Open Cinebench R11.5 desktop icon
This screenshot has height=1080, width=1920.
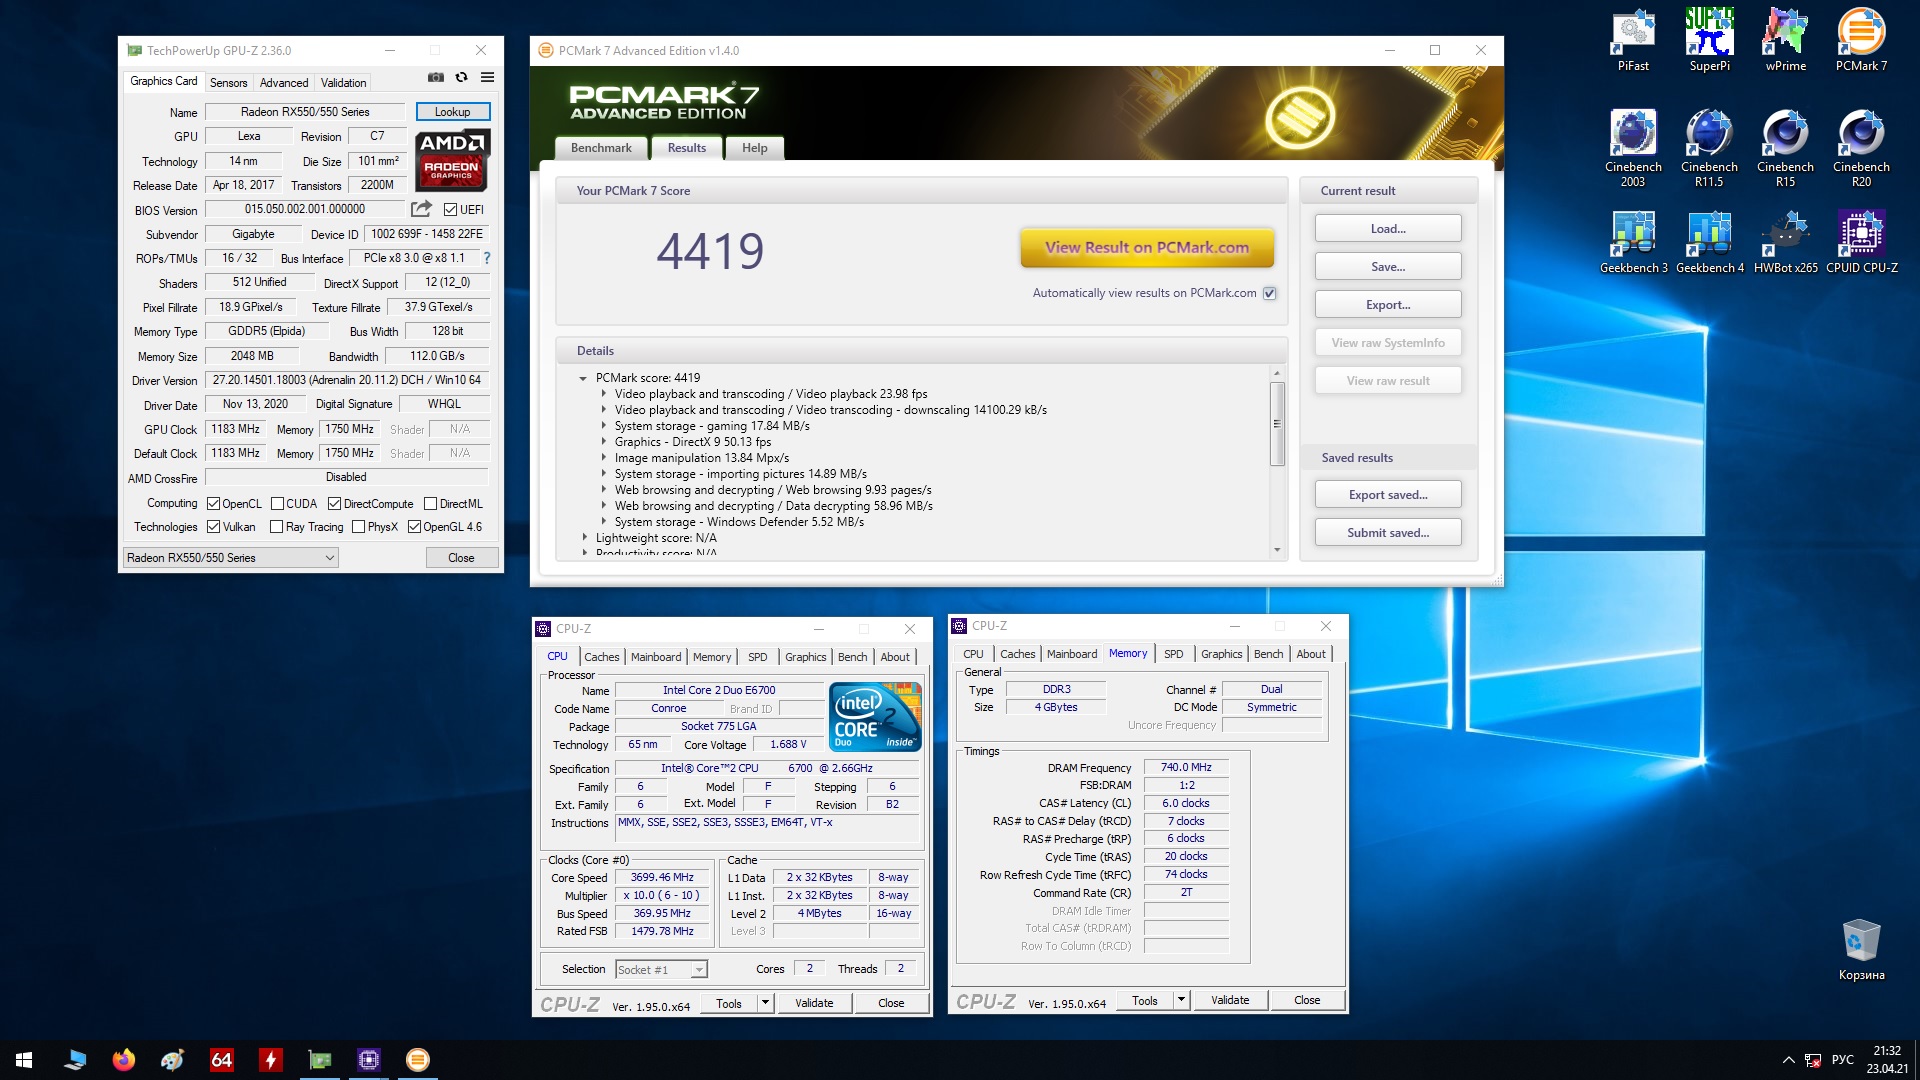point(1709,148)
